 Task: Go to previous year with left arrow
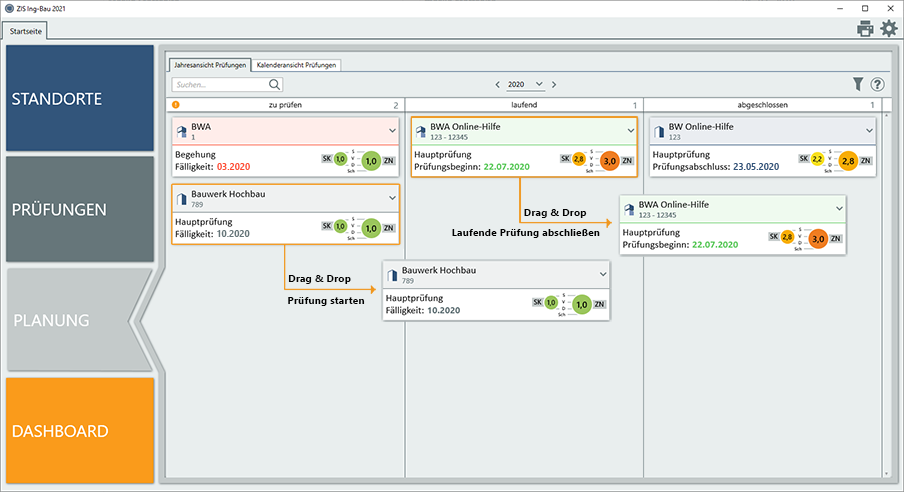[497, 85]
